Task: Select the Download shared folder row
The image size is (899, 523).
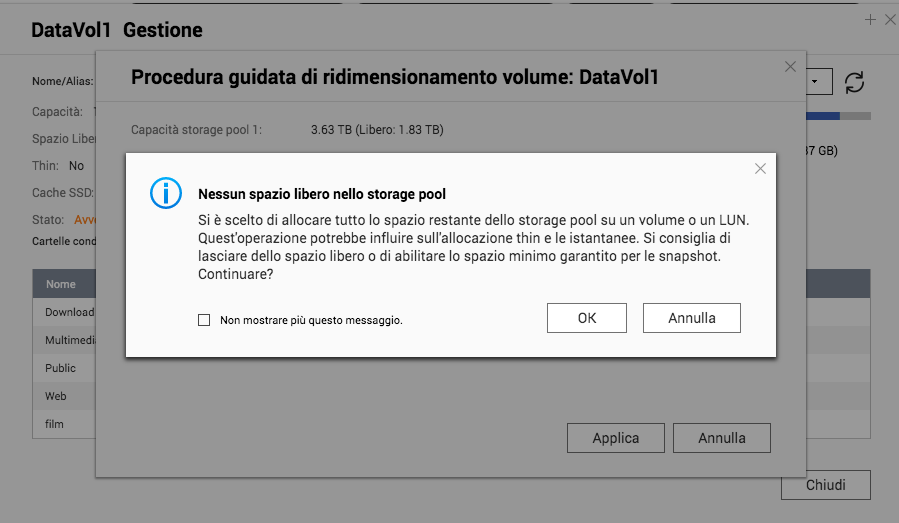Action: pos(69,312)
